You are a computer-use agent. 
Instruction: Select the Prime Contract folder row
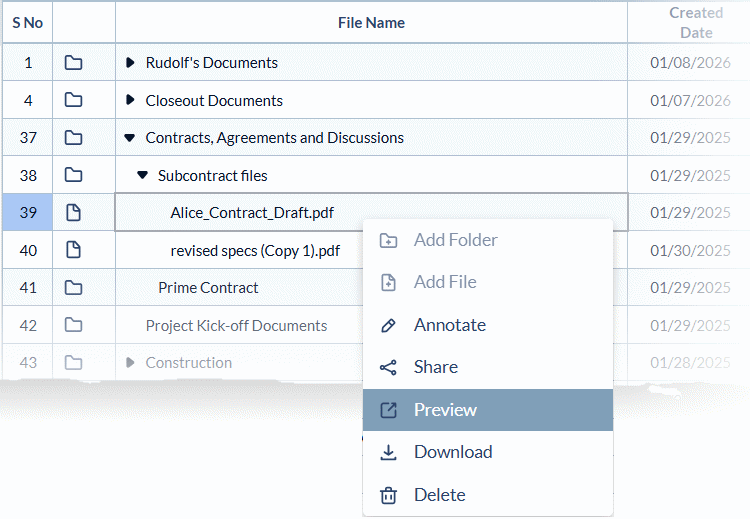[x=208, y=288]
